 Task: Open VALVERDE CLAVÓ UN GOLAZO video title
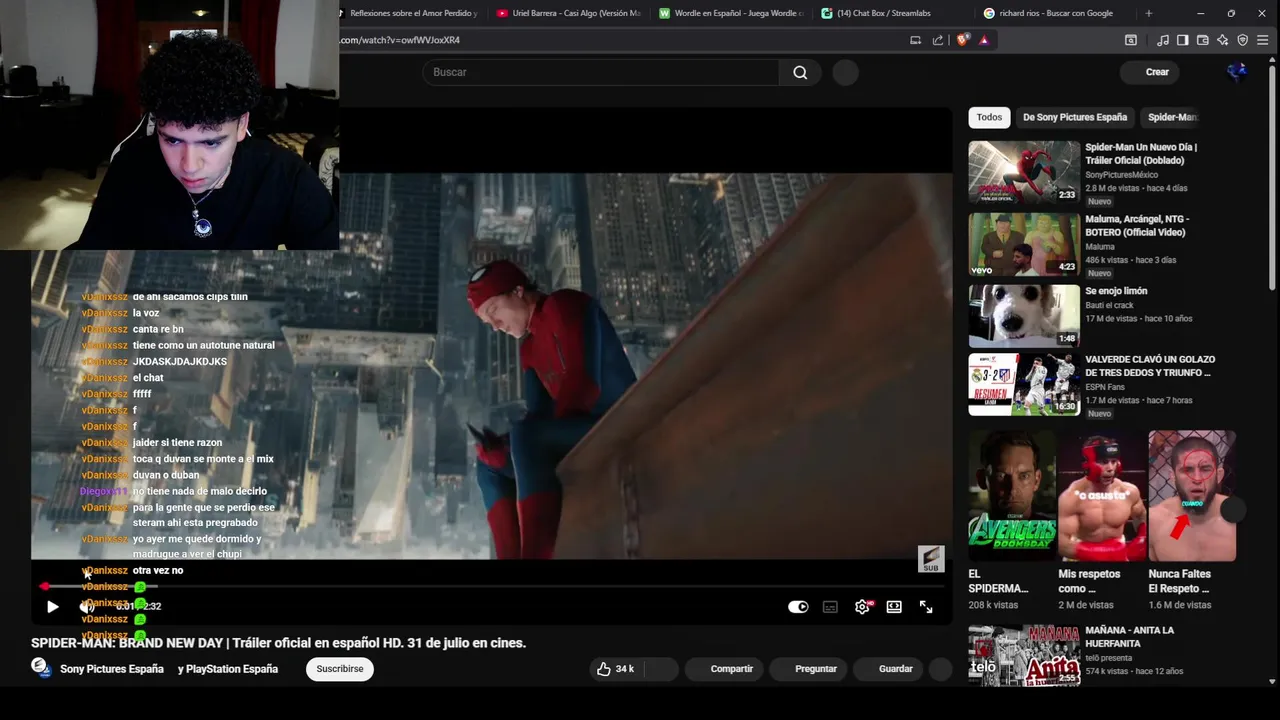pyautogui.click(x=1150, y=366)
